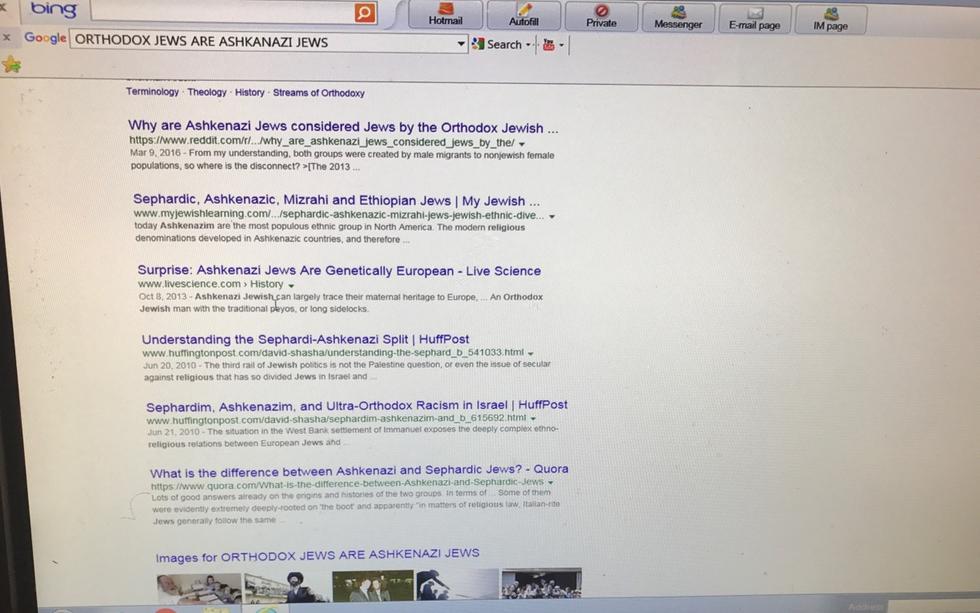The height and width of the screenshot is (613, 980).
Task: Open the YouTube icon dropdown arrow
Action: pyautogui.click(x=561, y=45)
